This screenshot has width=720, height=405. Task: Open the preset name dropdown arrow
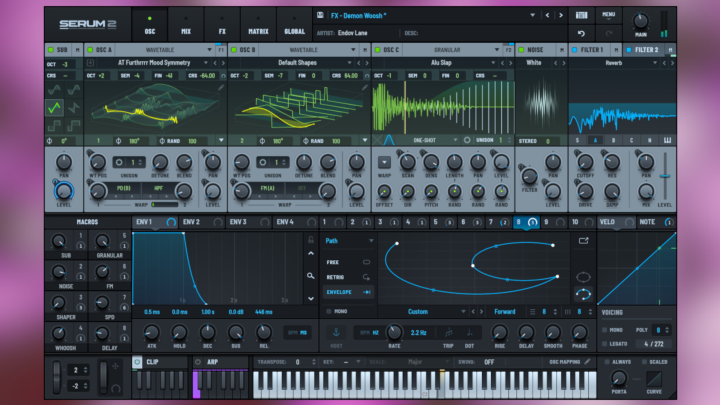(x=532, y=15)
